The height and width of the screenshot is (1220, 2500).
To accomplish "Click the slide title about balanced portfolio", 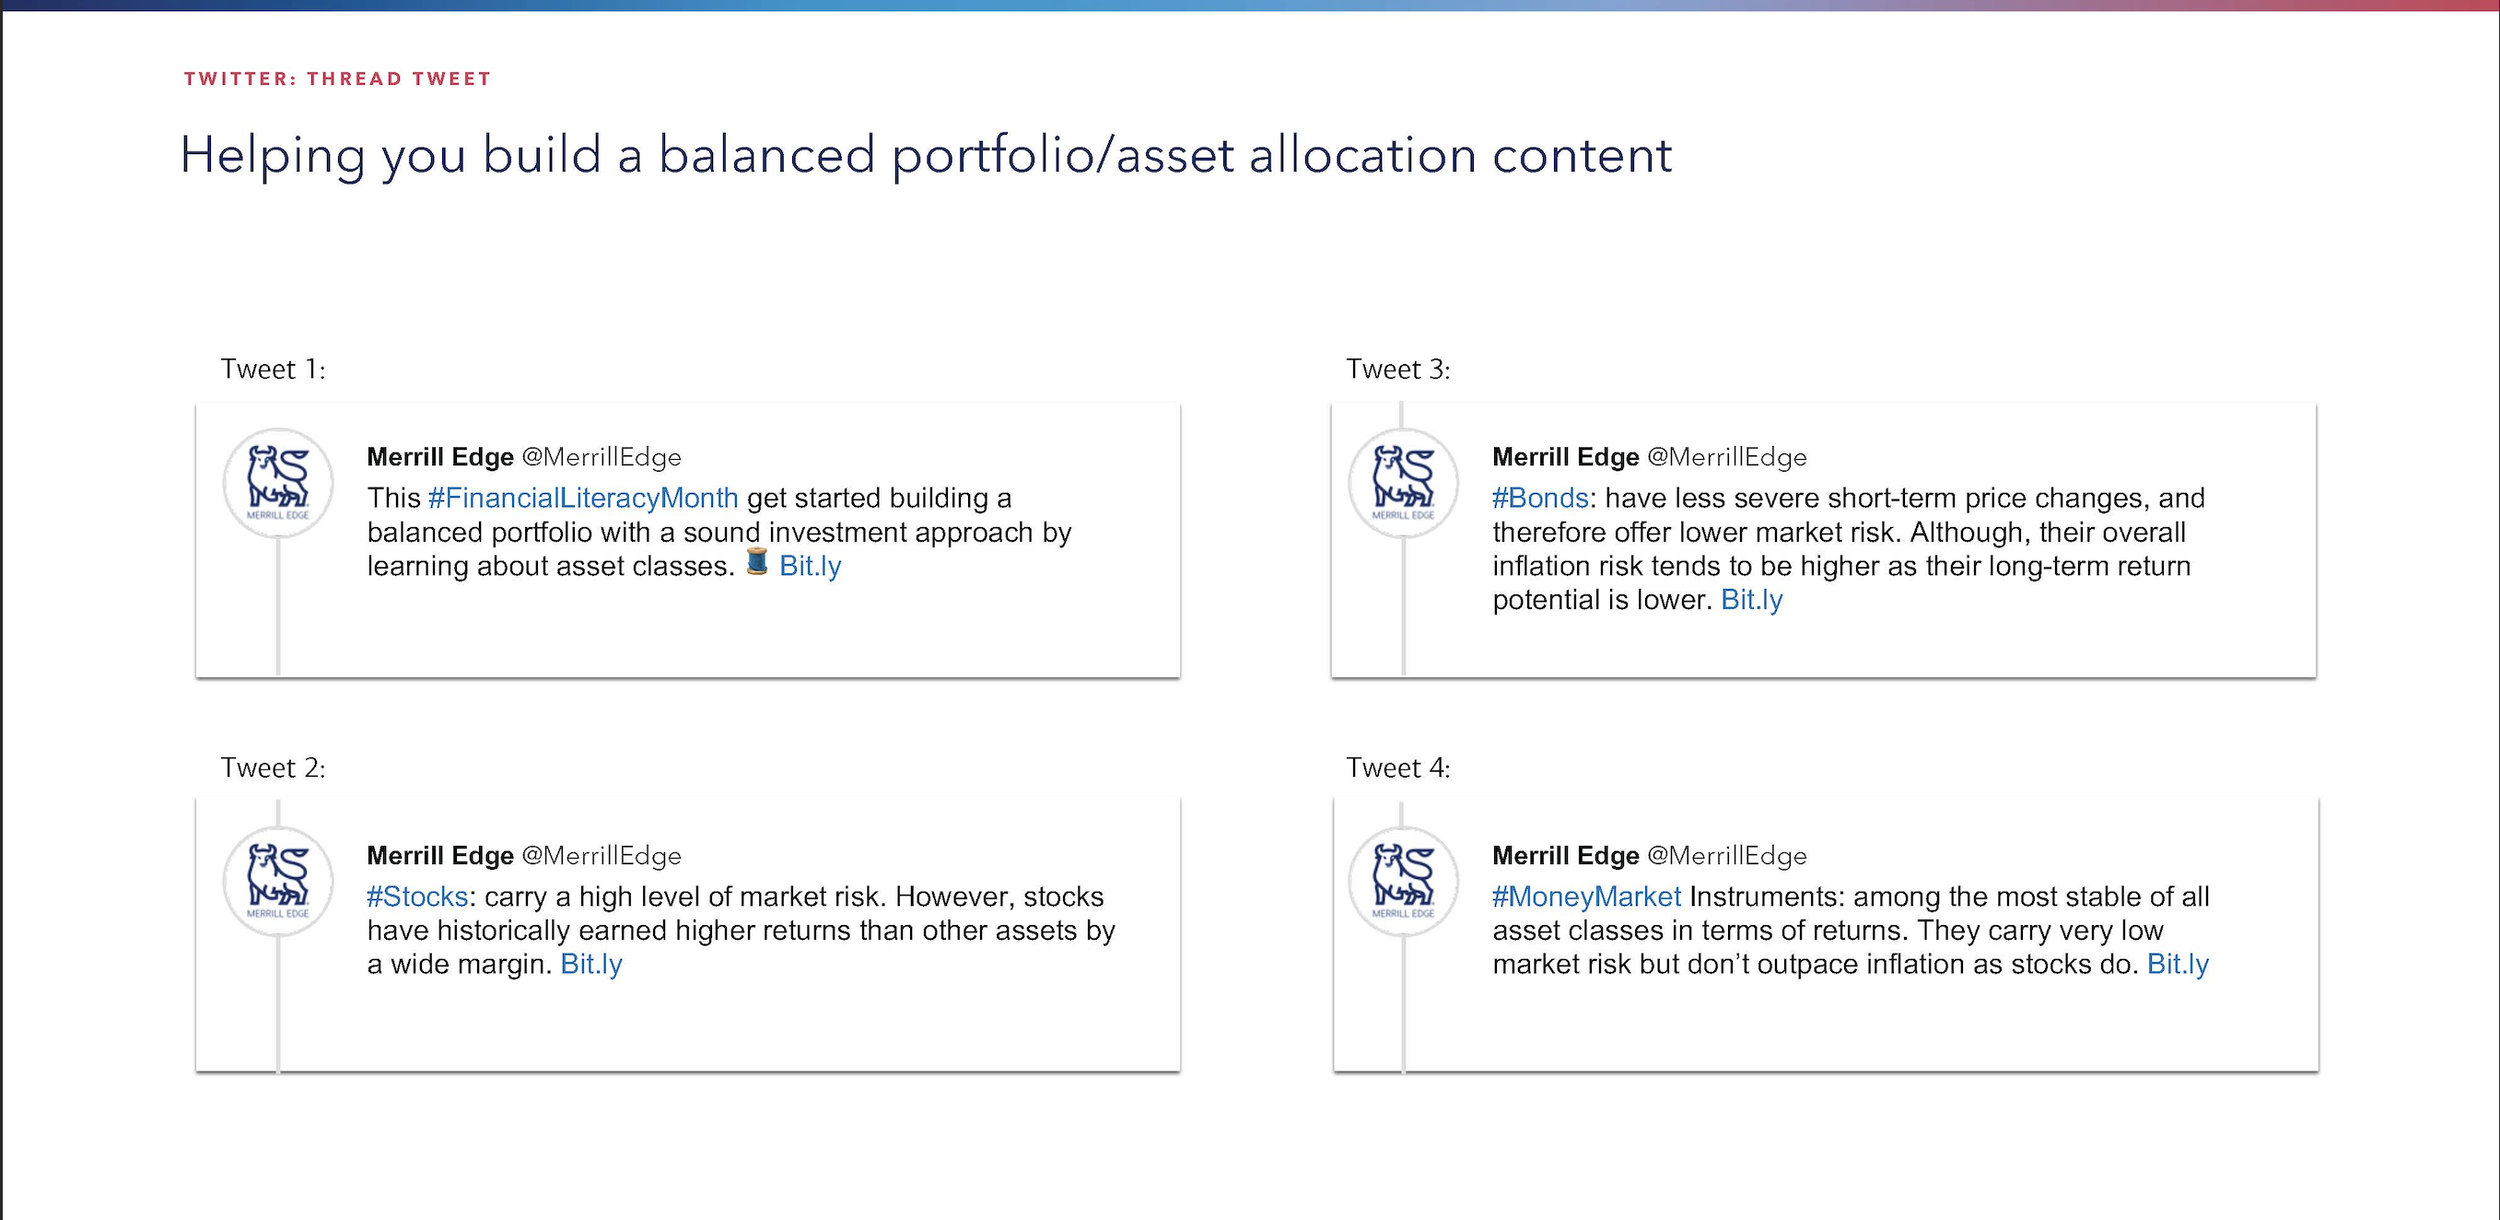I will click(925, 156).
